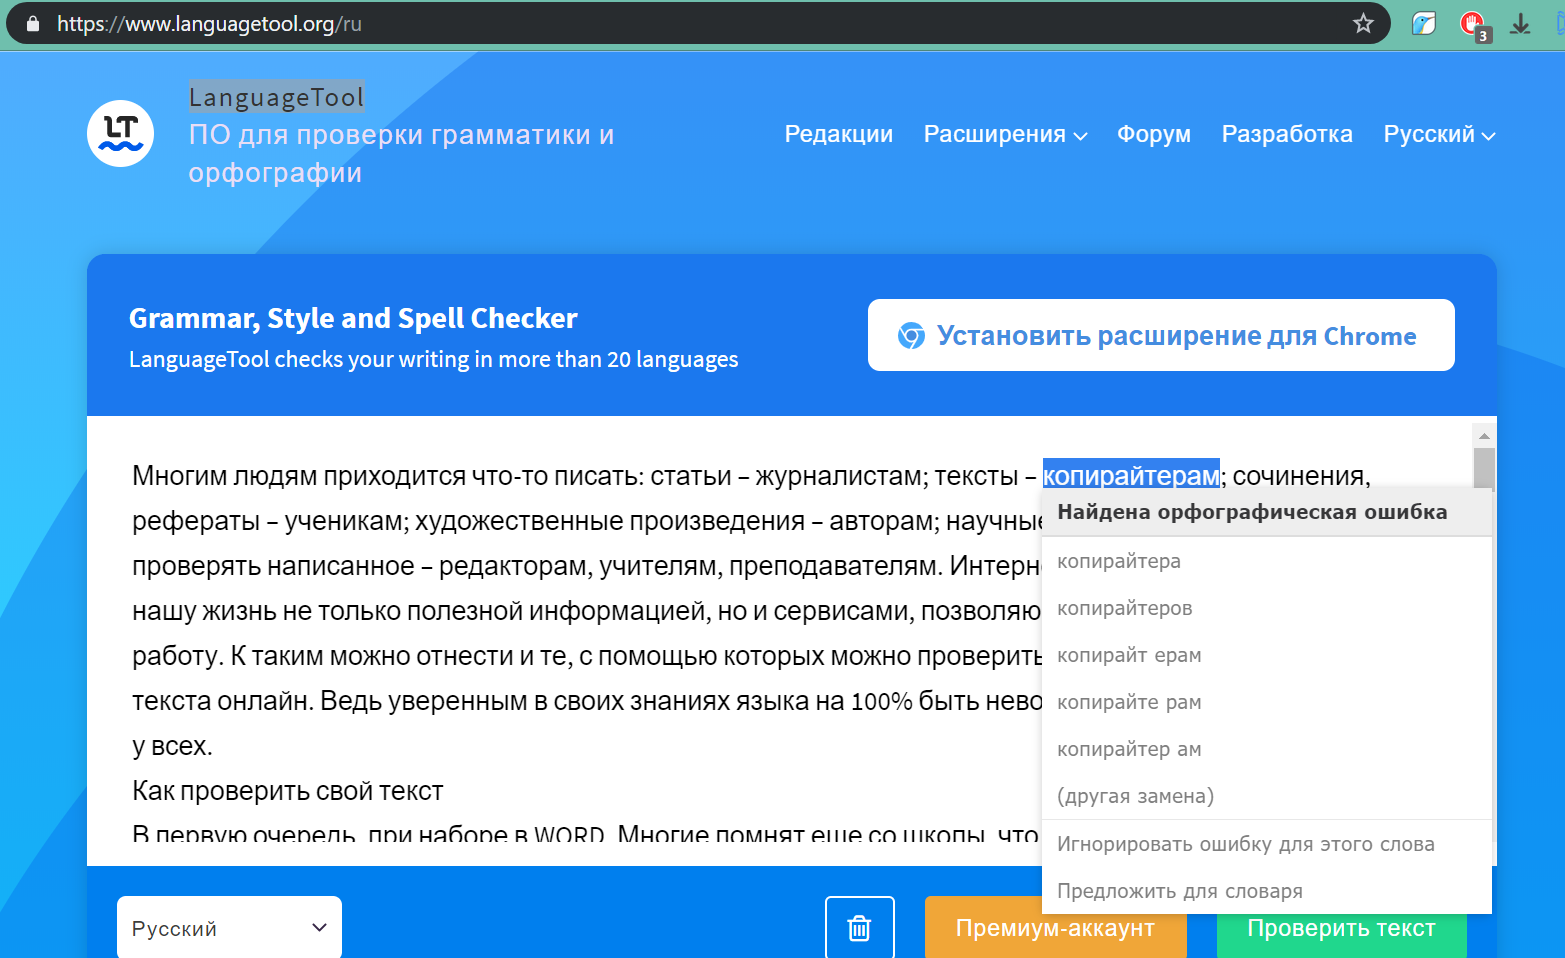Viewport: 1565px width, 958px height.
Task: Choose suggestion копирайтер ам
Action: 1266,749
